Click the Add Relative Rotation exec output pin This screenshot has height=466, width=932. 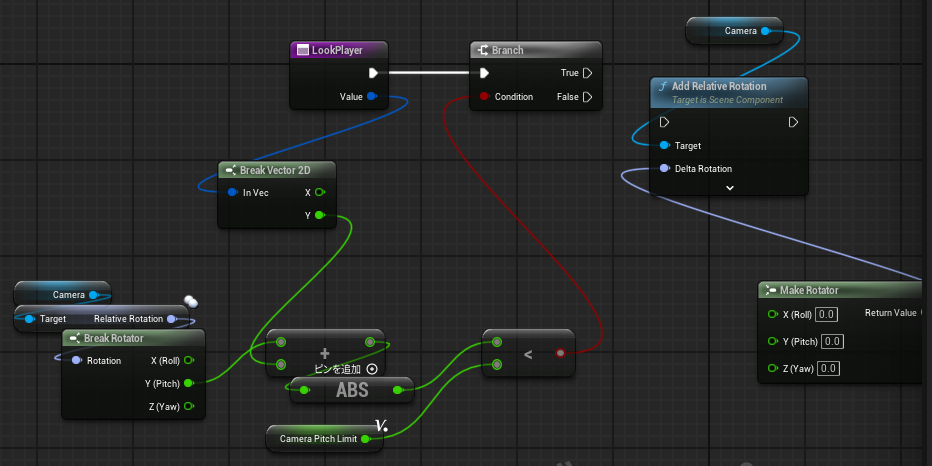click(793, 122)
